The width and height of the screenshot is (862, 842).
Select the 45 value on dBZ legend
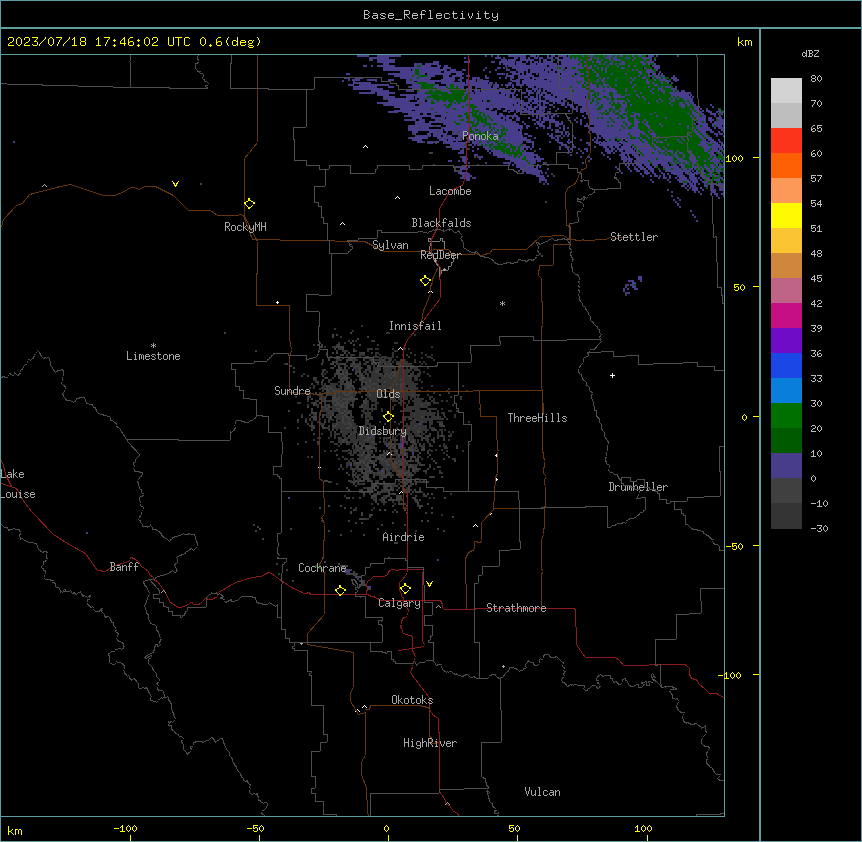click(816, 279)
